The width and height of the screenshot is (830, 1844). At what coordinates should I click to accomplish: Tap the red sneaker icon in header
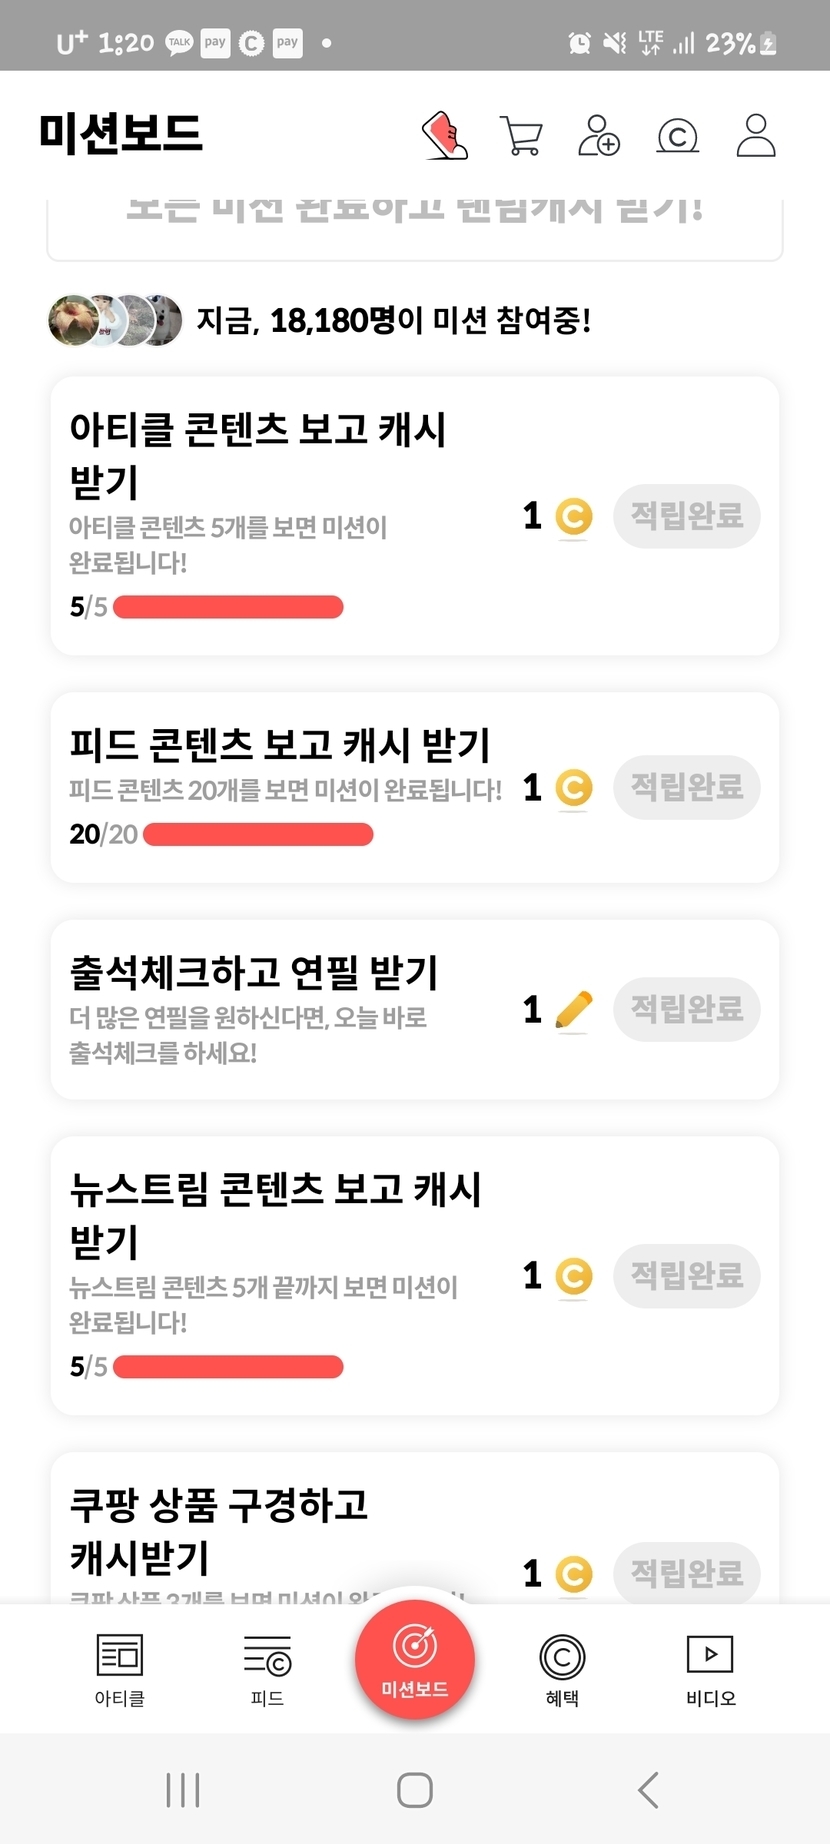pyautogui.click(x=445, y=135)
